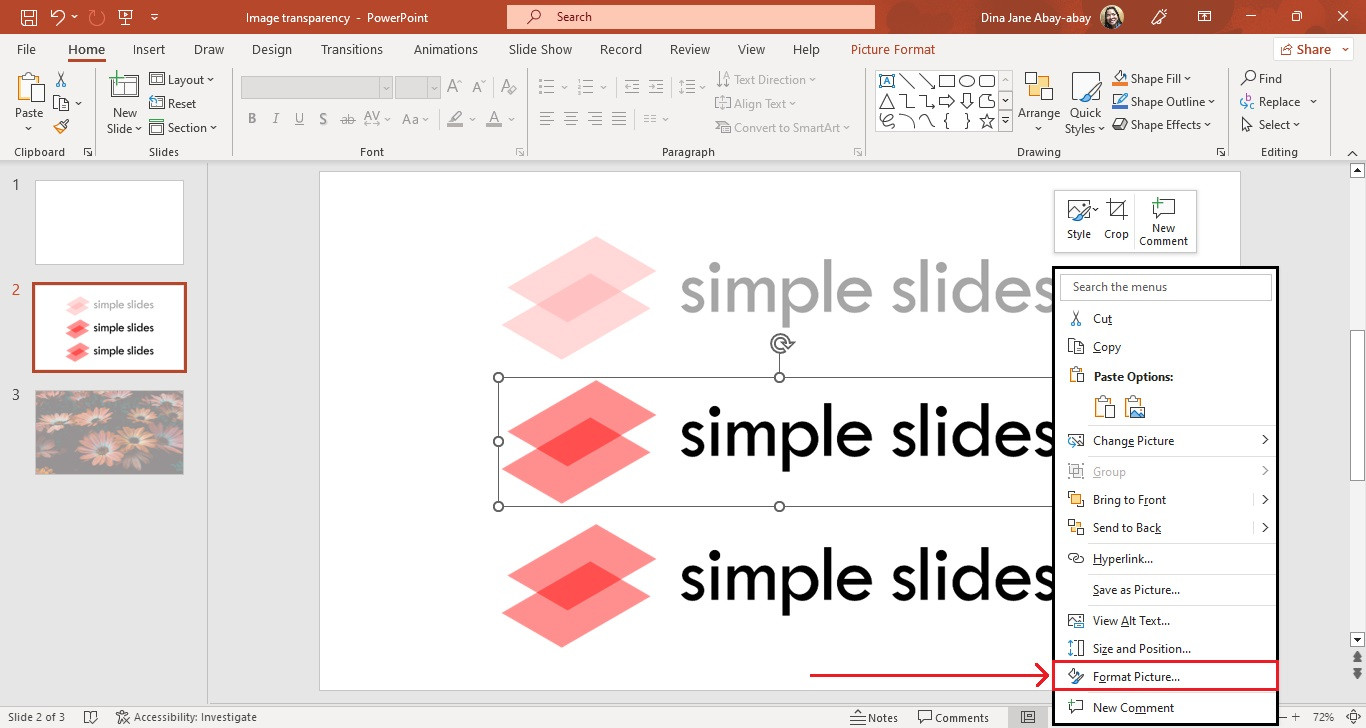Open Style option in mini toolbar
The image size is (1366, 728).
click(x=1079, y=220)
